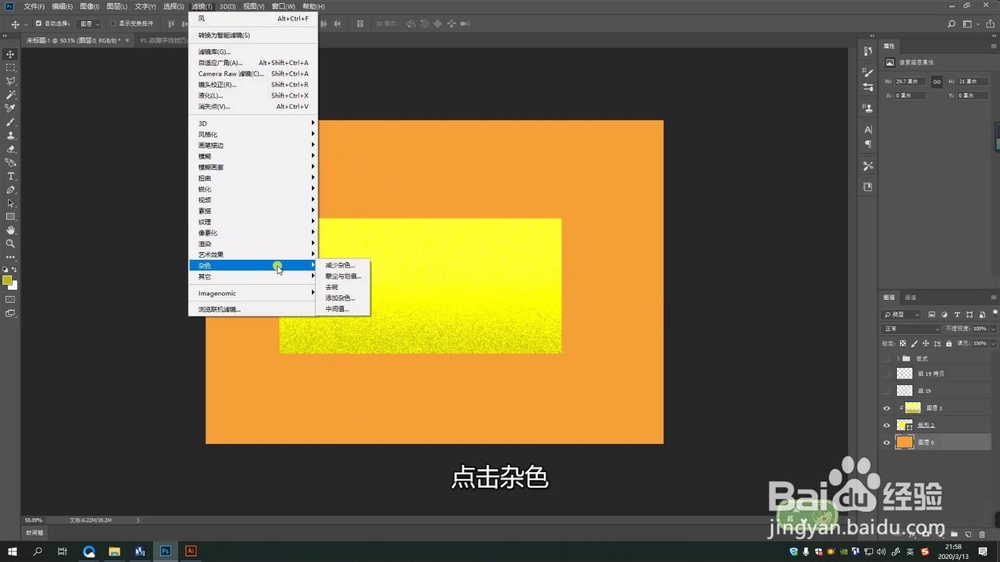The image size is (1000, 562).
Task: Expand the 其它 filter submenu
Action: pyautogui.click(x=253, y=276)
